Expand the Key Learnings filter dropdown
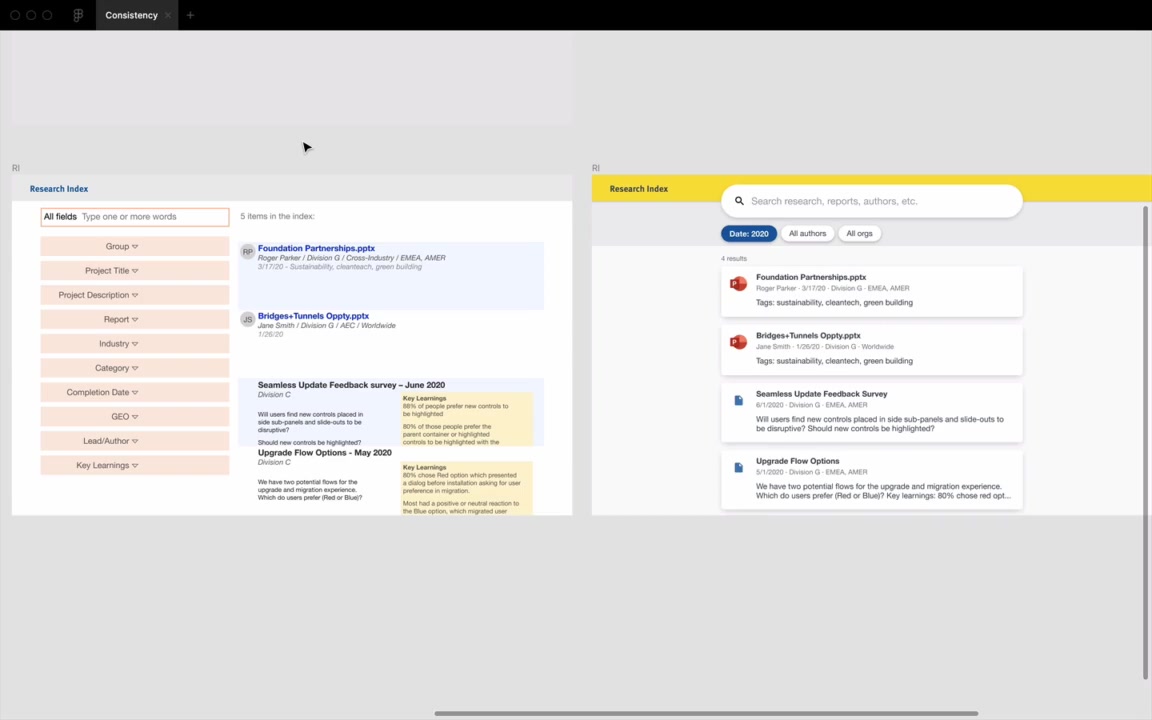Viewport: 1152px width, 720px height. click(x=134, y=465)
